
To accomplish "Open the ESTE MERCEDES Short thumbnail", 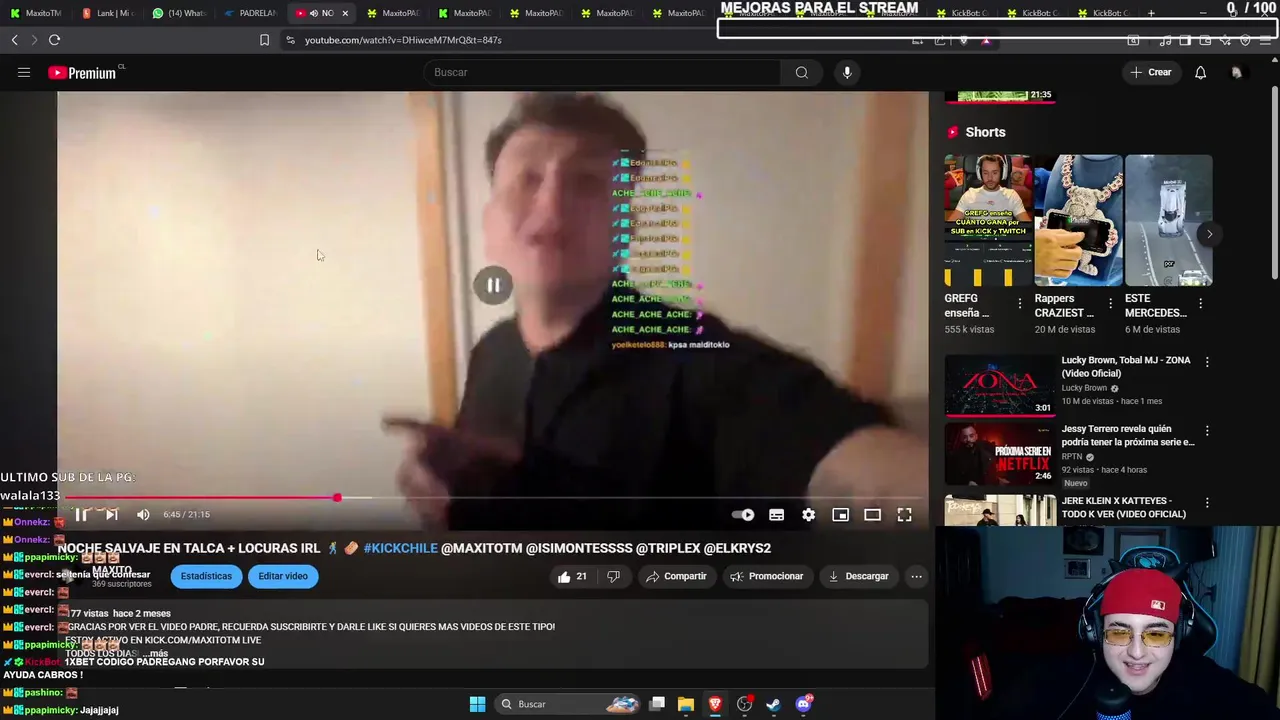I will 1168,220.
